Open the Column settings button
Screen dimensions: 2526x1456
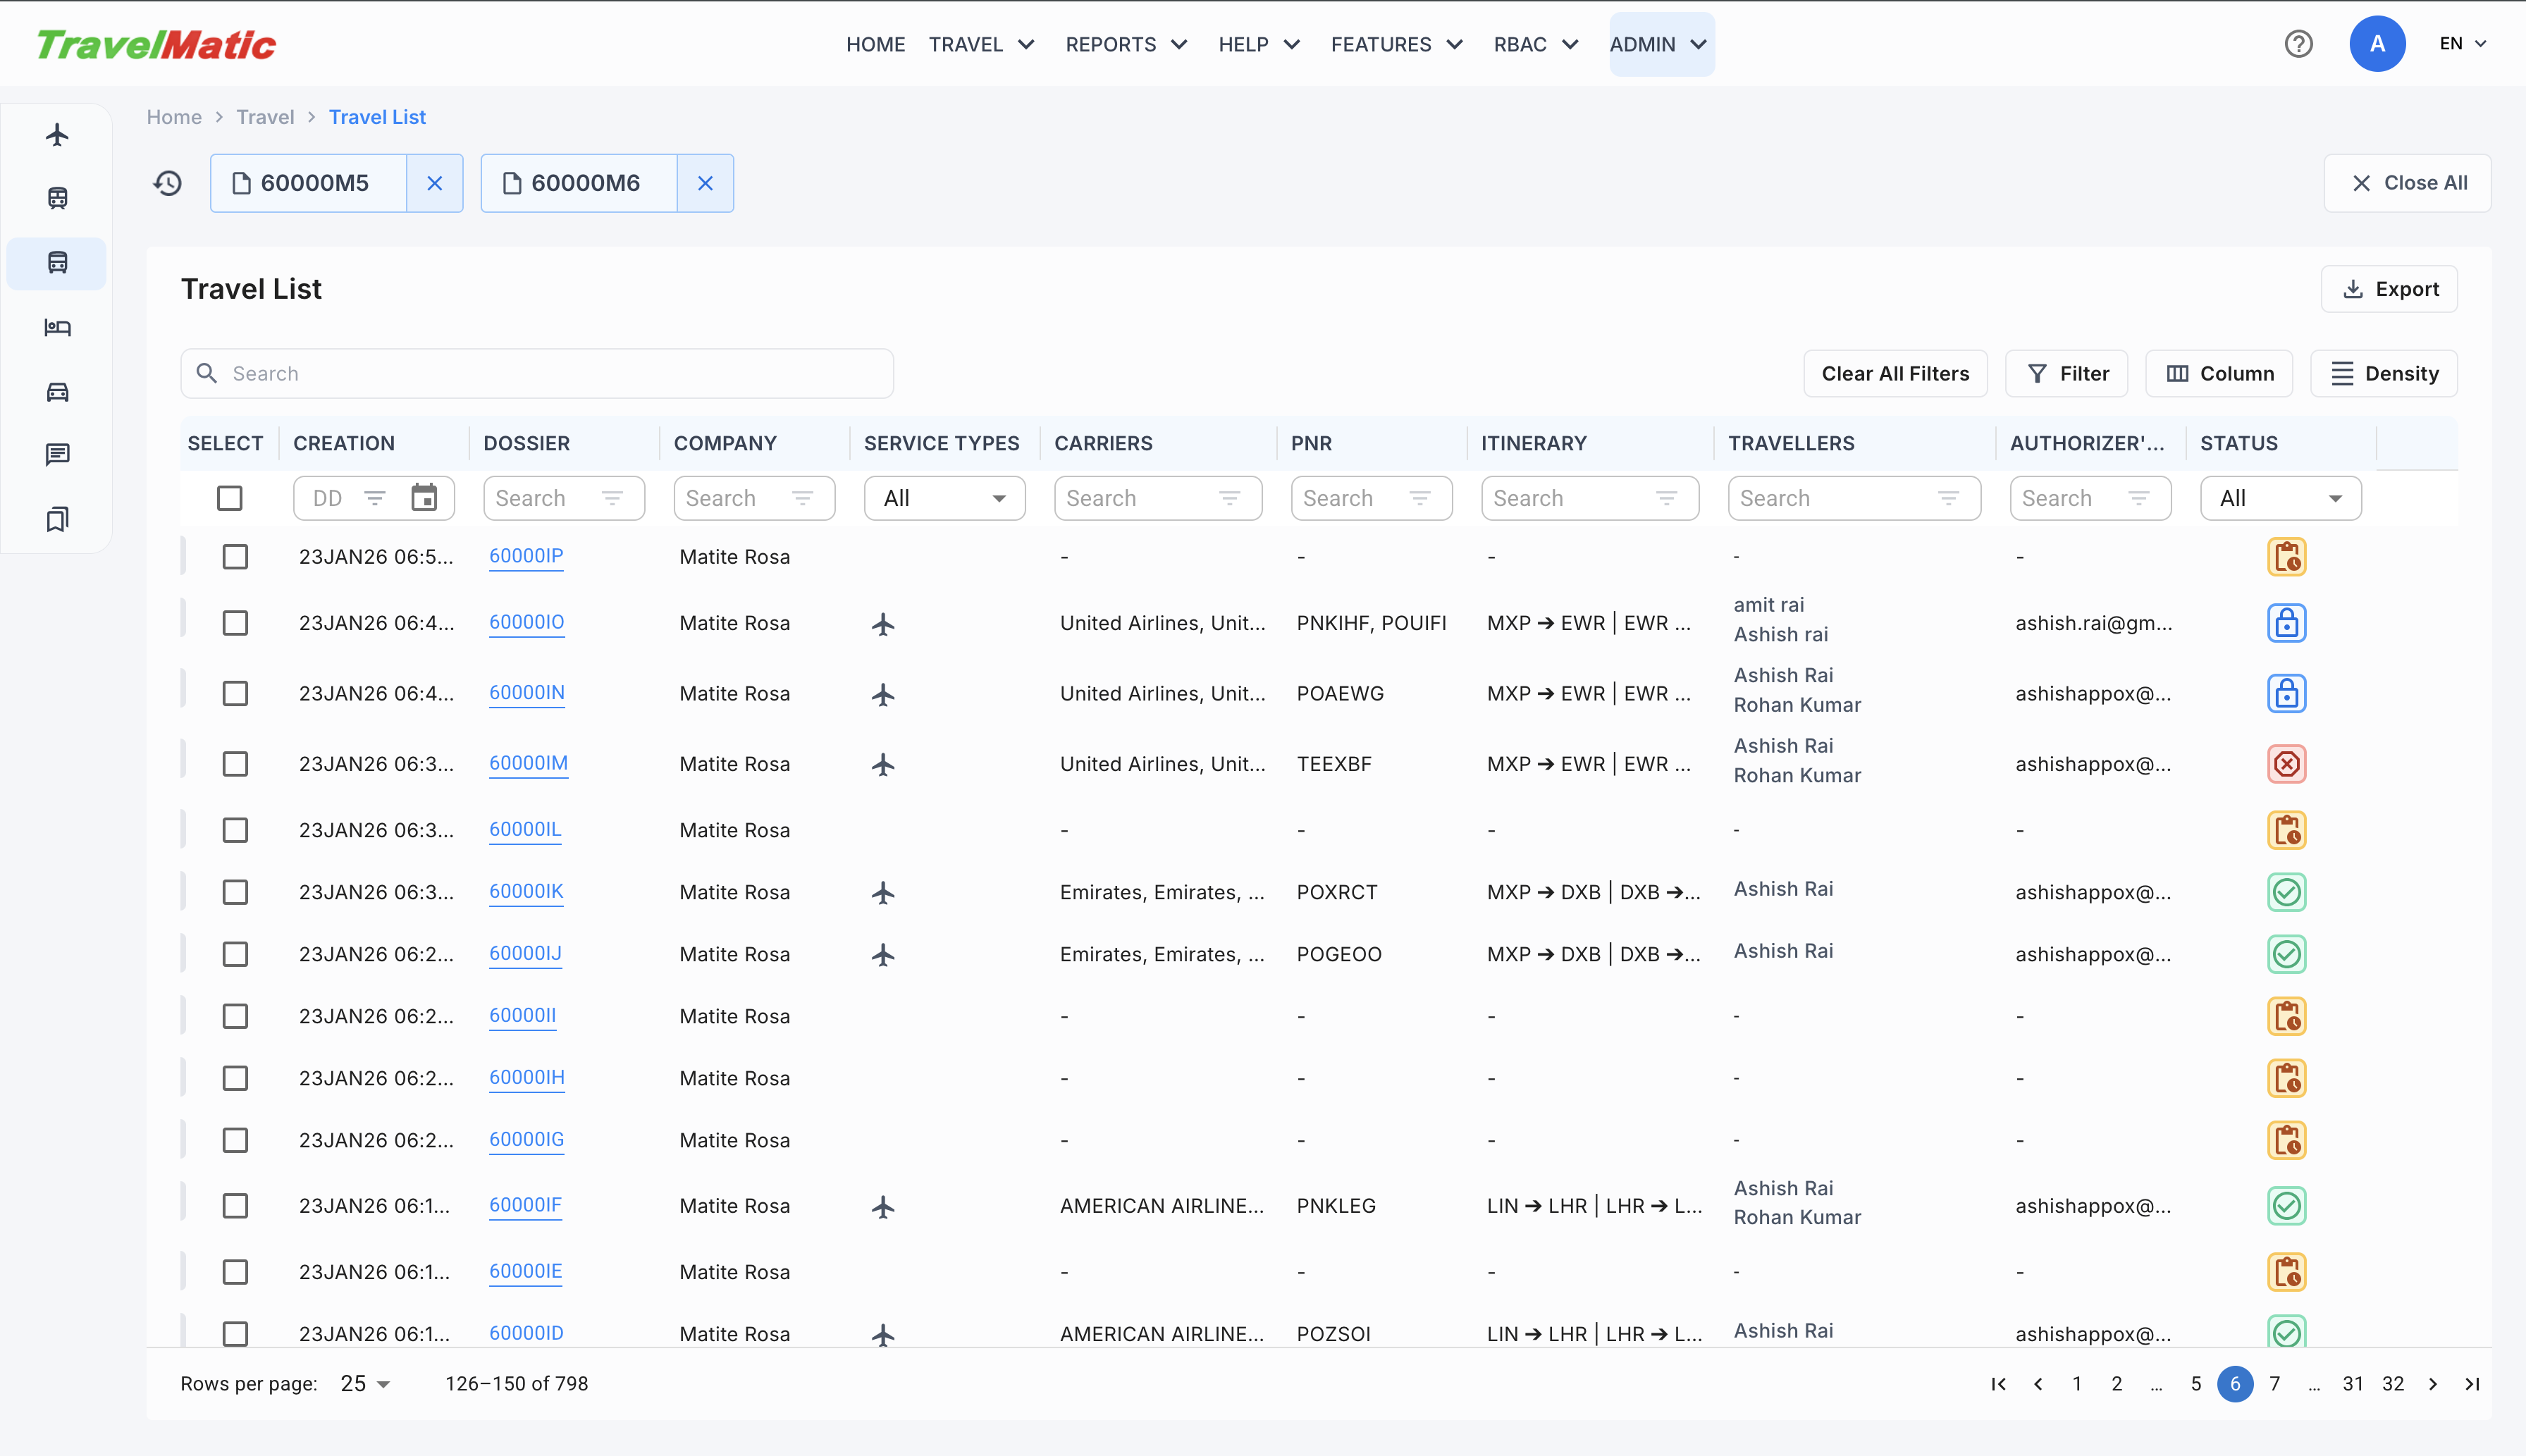[x=2219, y=373]
